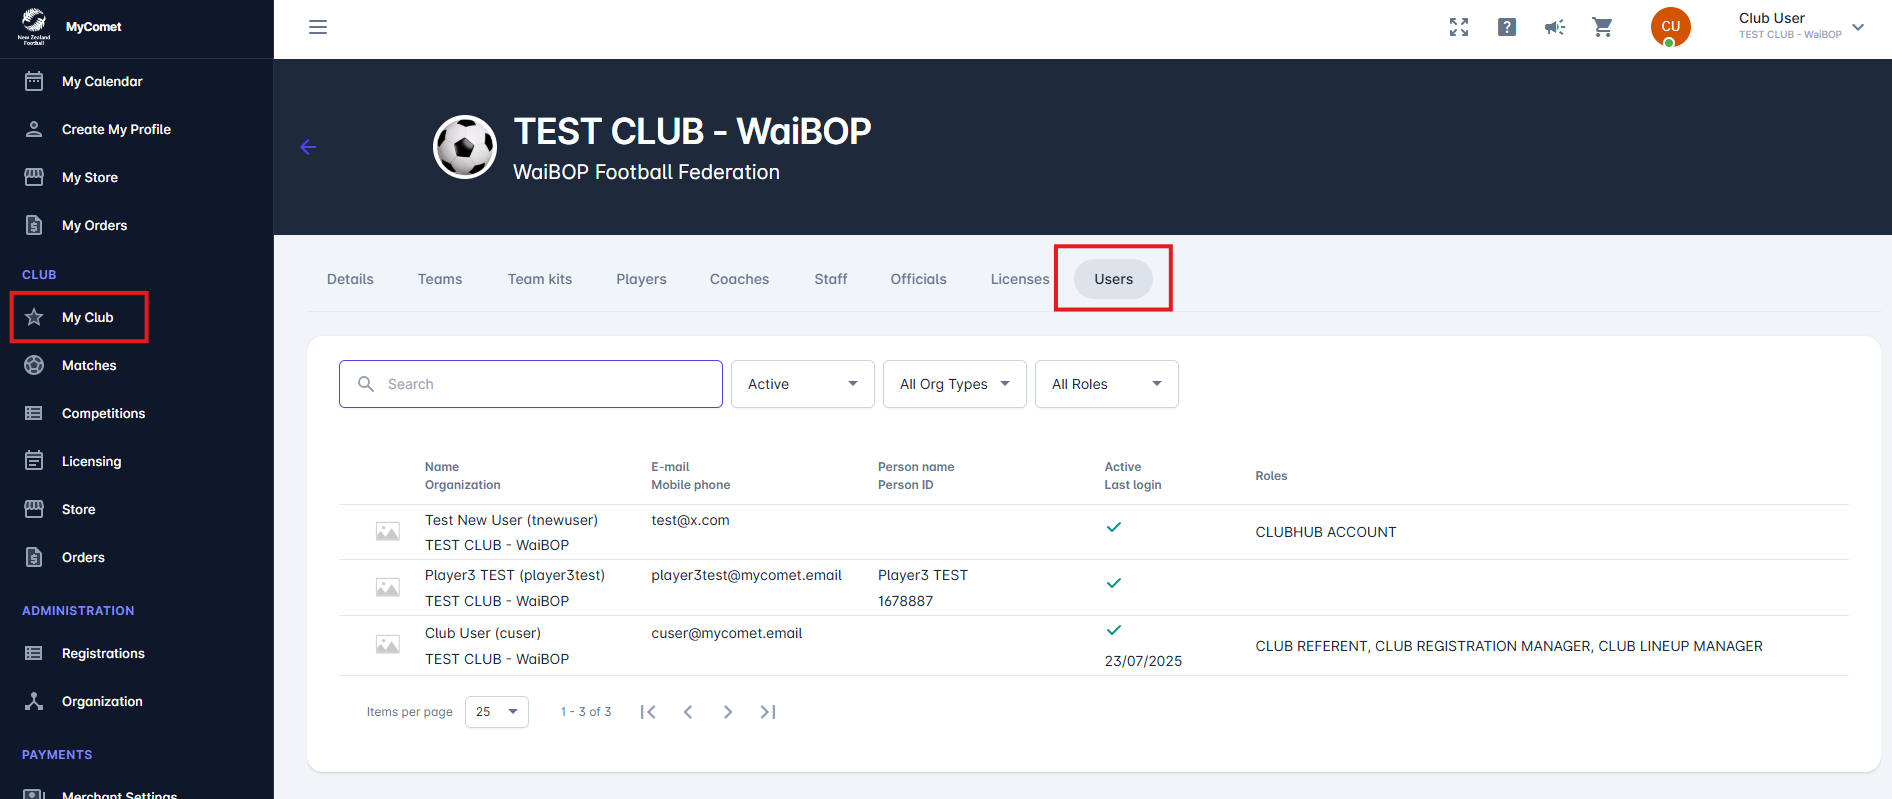This screenshot has height=799, width=1892.
Task: Select the Users tab
Action: pos(1113,279)
